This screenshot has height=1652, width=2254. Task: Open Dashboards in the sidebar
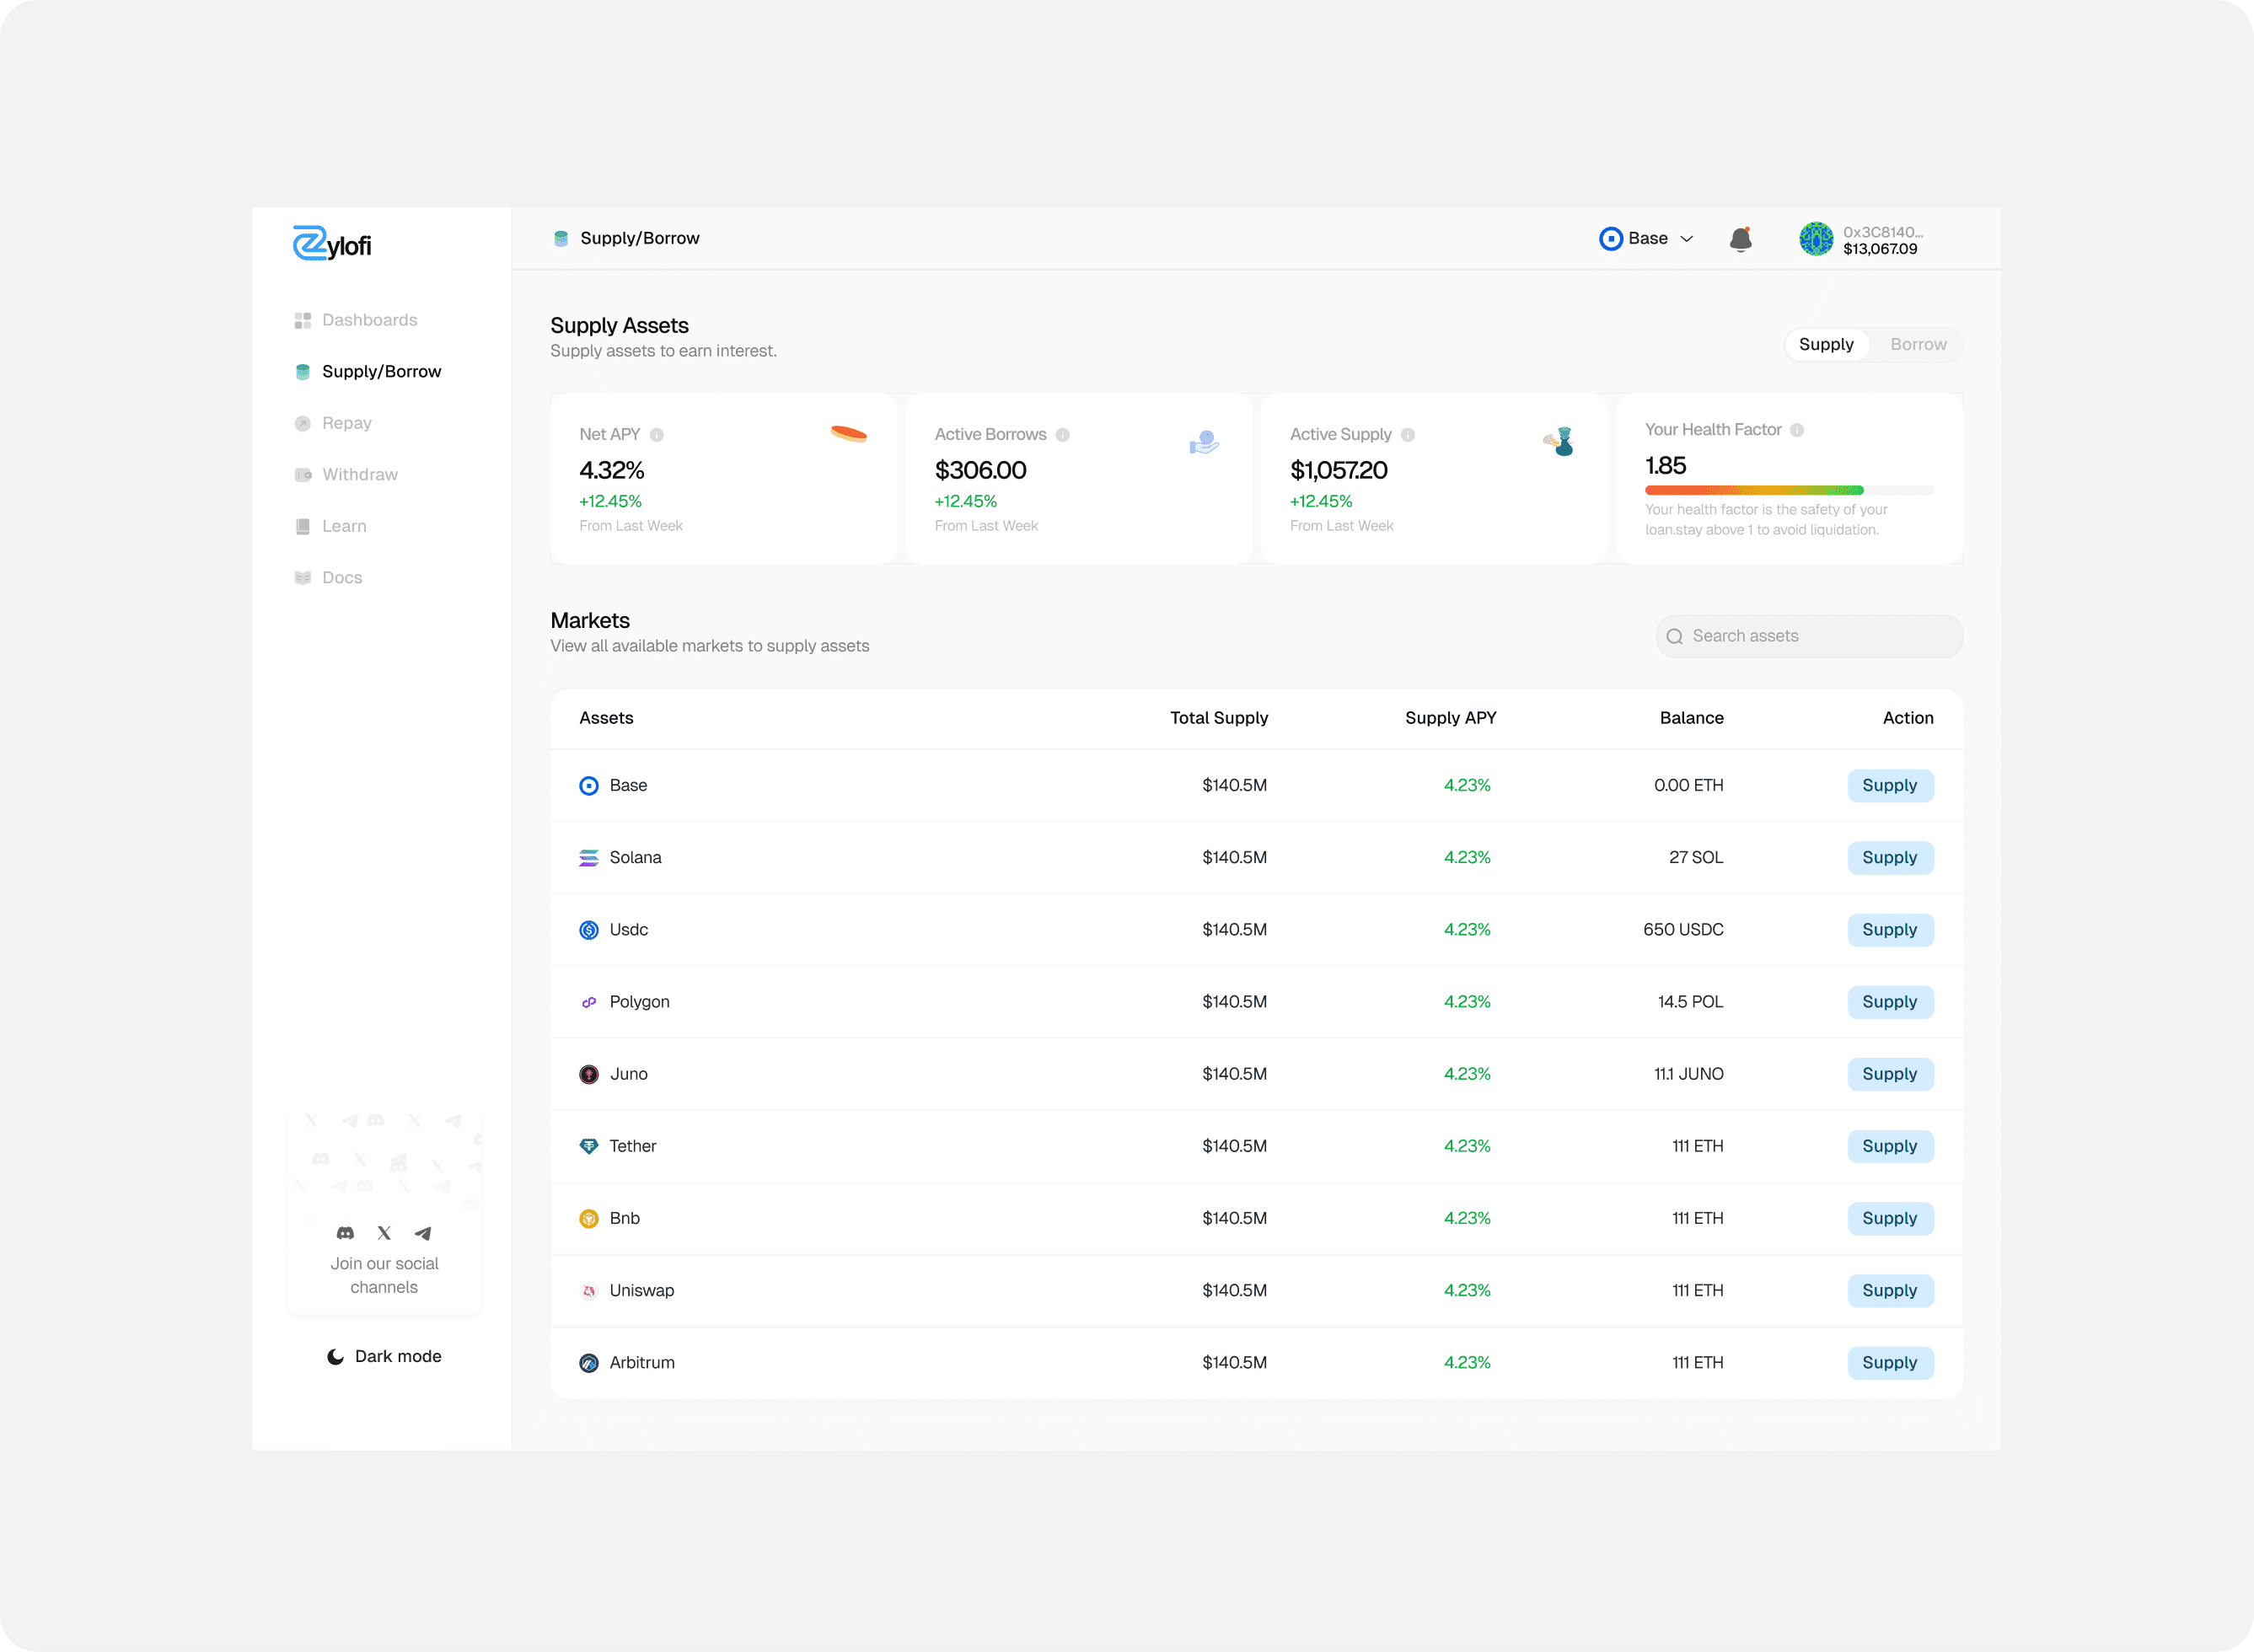pos(369,320)
